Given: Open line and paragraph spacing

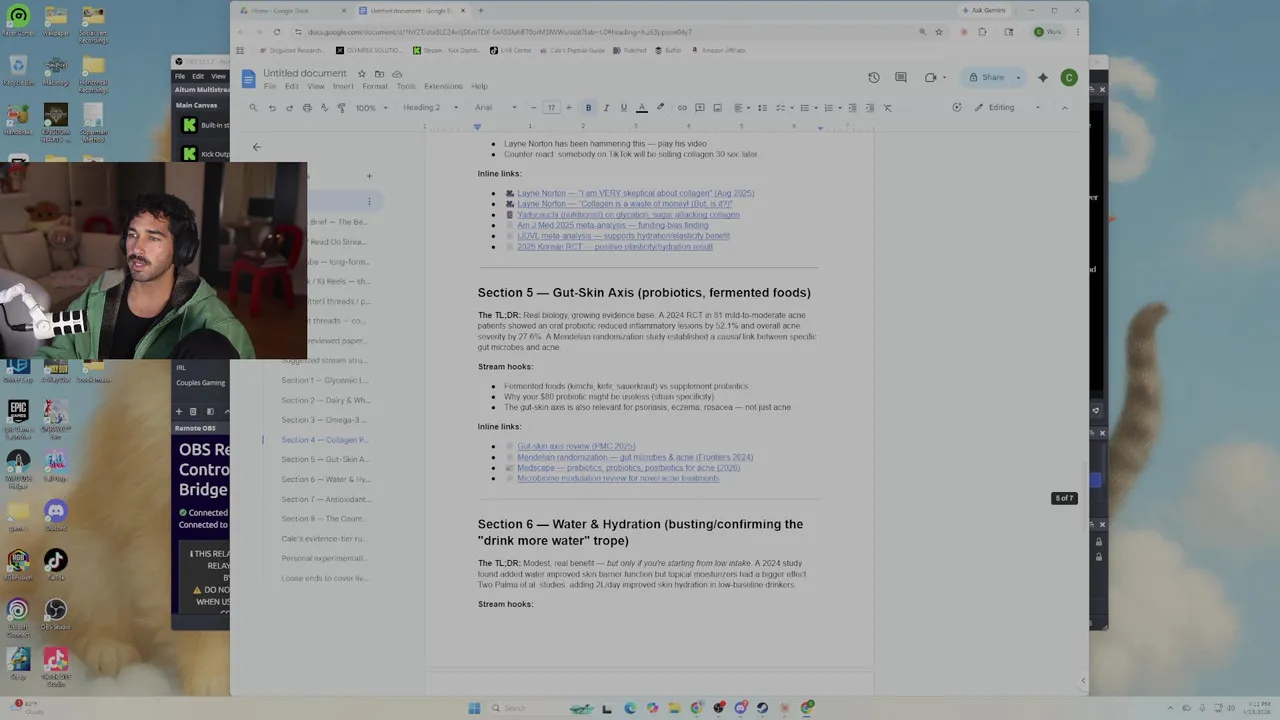Looking at the screenshot, I should click(x=762, y=108).
